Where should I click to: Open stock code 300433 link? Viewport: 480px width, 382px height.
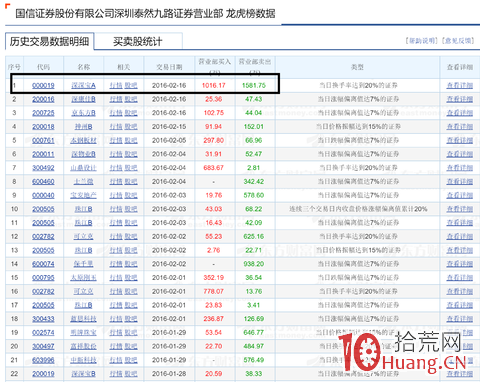pyautogui.click(x=43, y=319)
